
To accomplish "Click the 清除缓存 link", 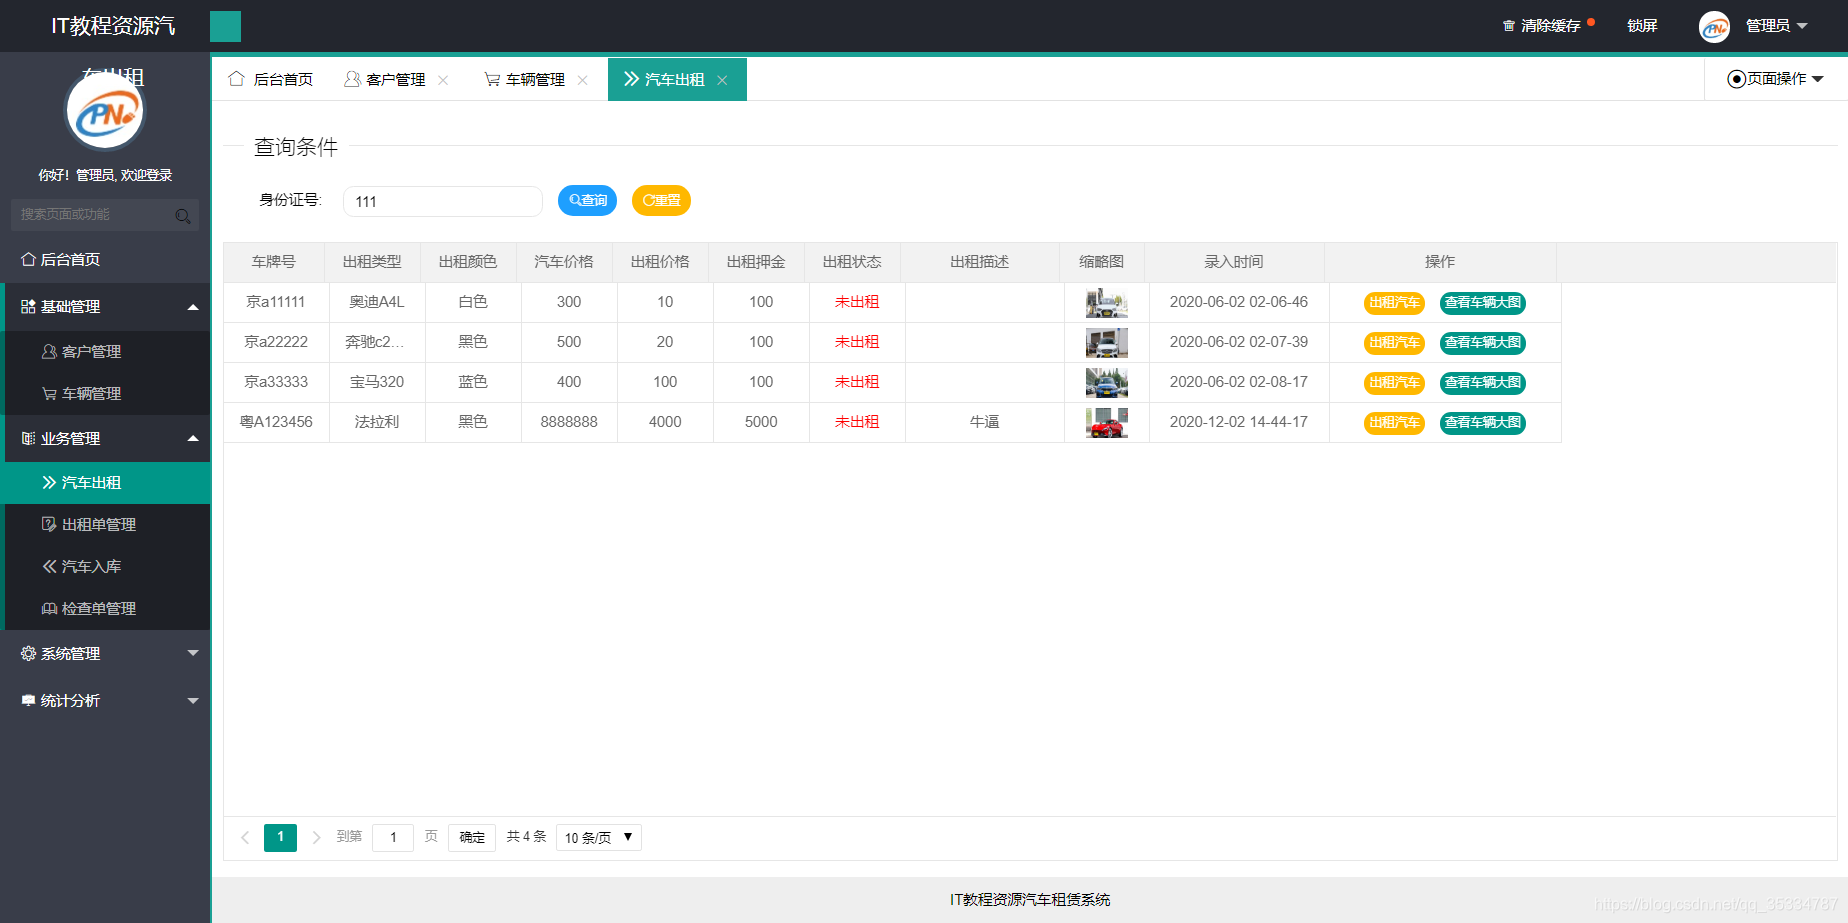I will [1550, 26].
